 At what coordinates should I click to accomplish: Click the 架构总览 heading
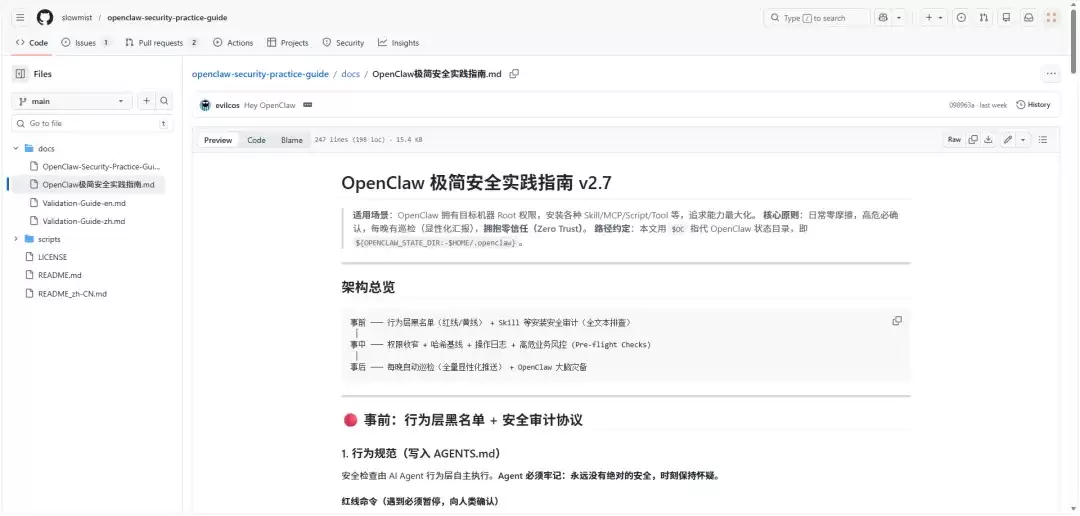tap(368, 287)
